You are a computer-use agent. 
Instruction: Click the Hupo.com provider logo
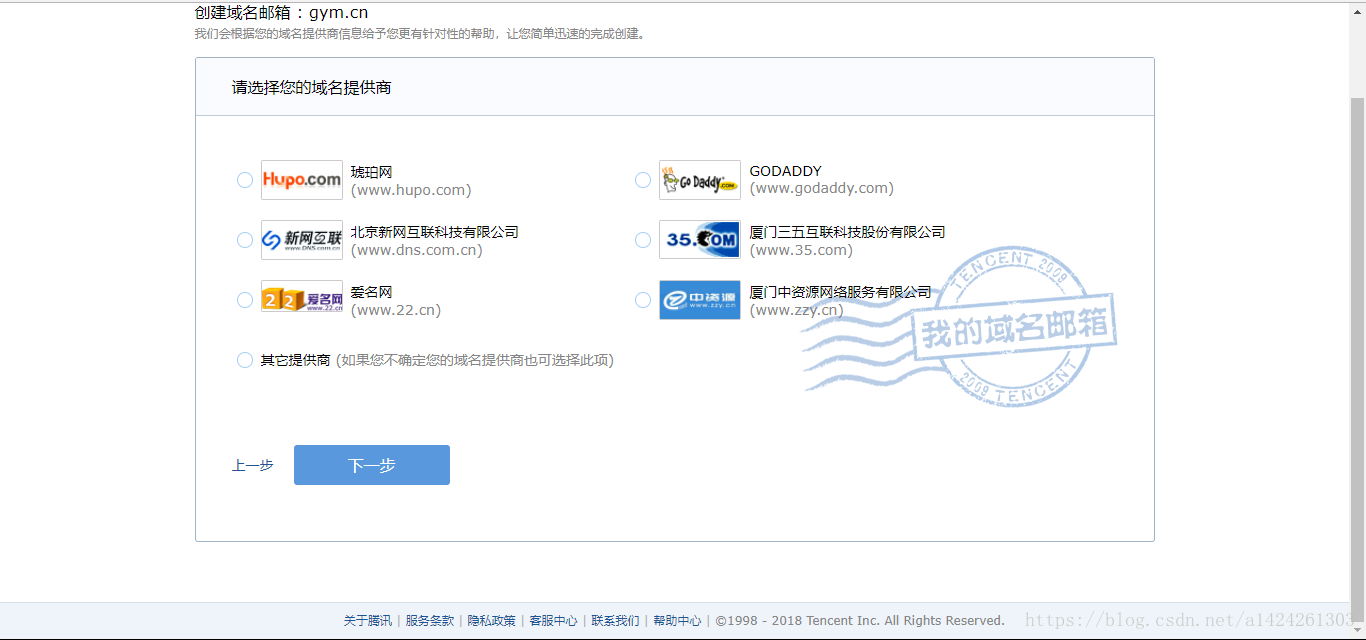point(302,180)
